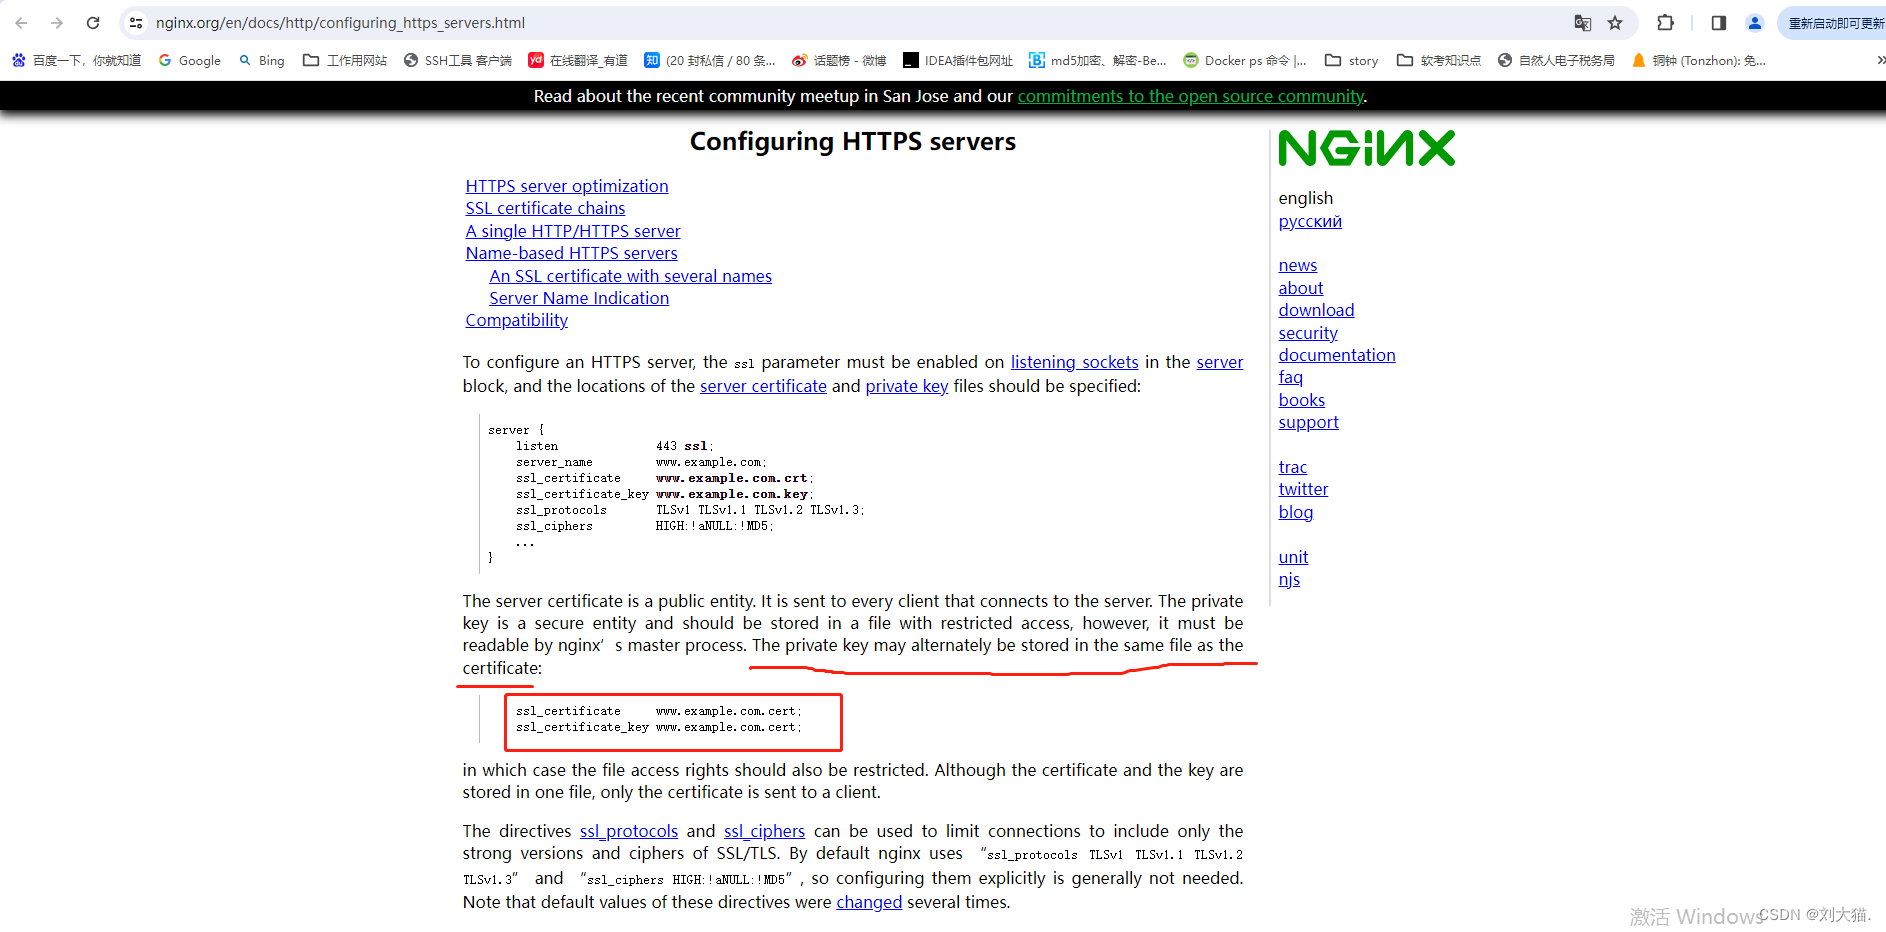Bookmark this page with the star
The width and height of the screenshot is (1886, 932).
(x=1615, y=23)
